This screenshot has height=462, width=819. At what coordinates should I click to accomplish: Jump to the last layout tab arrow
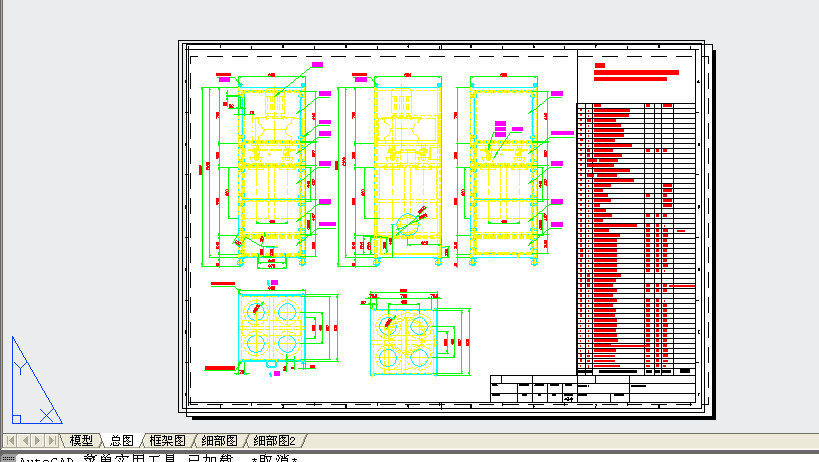(x=52, y=441)
